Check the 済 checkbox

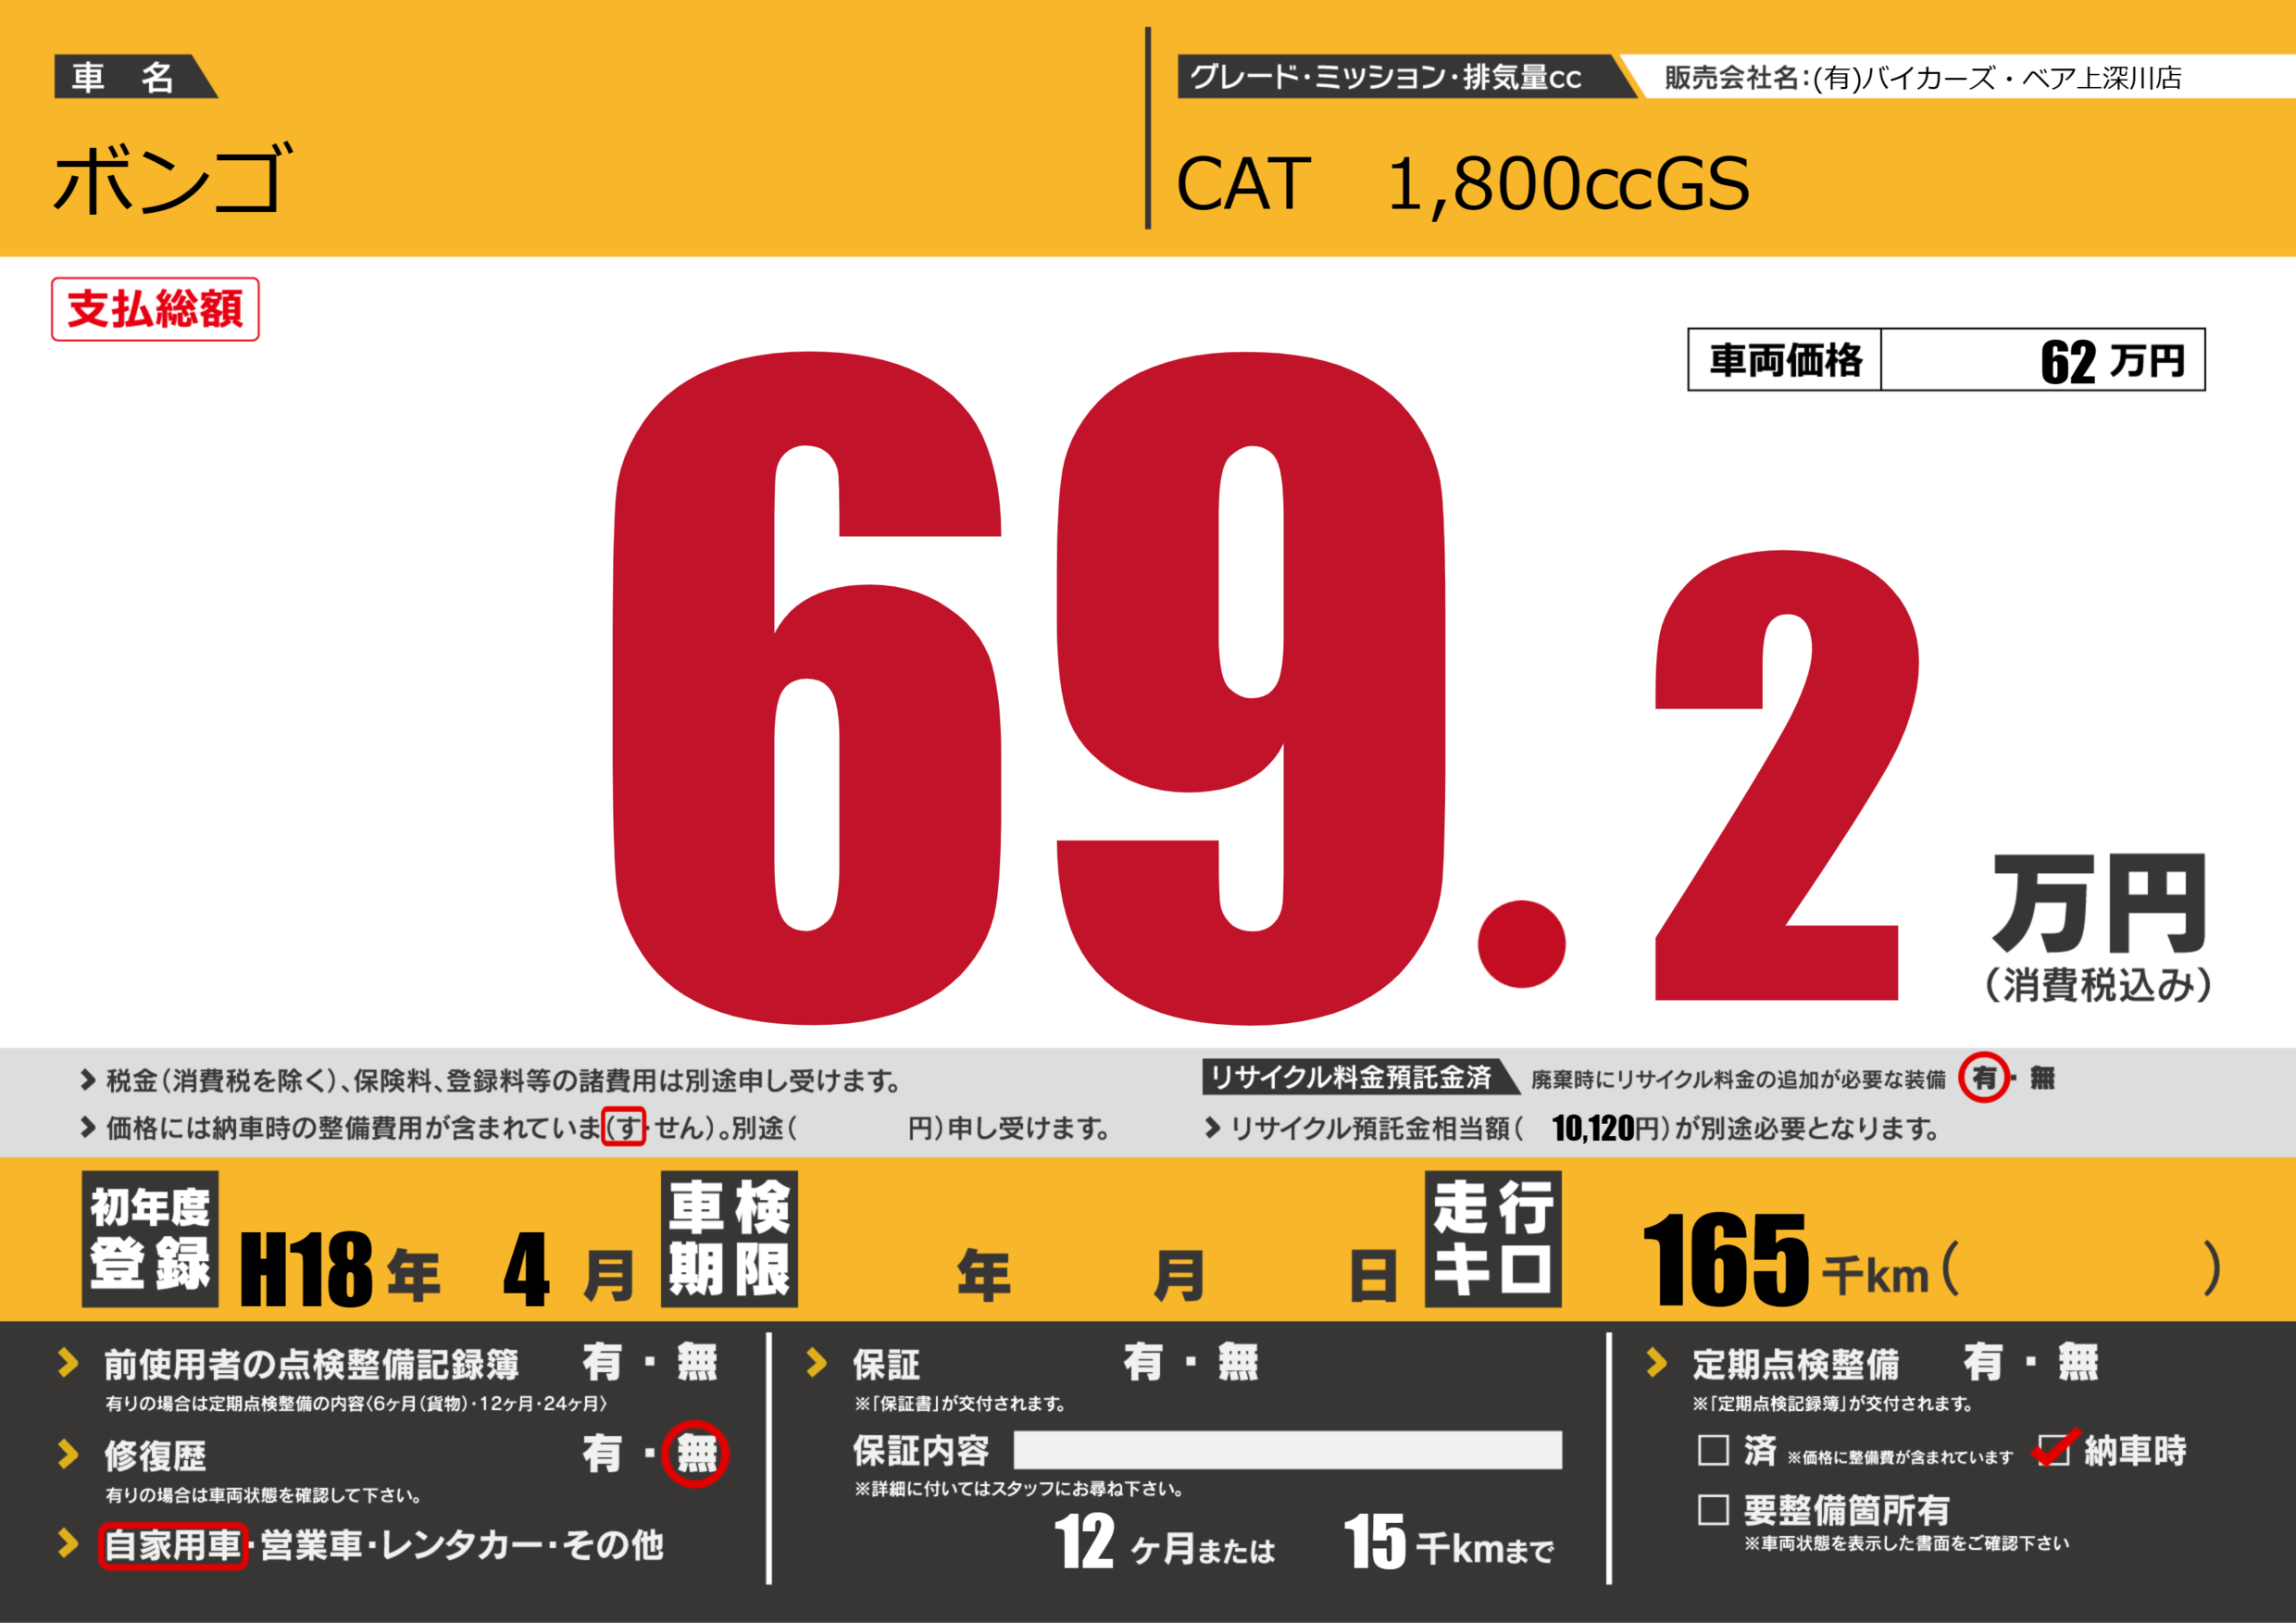coord(1713,1450)
